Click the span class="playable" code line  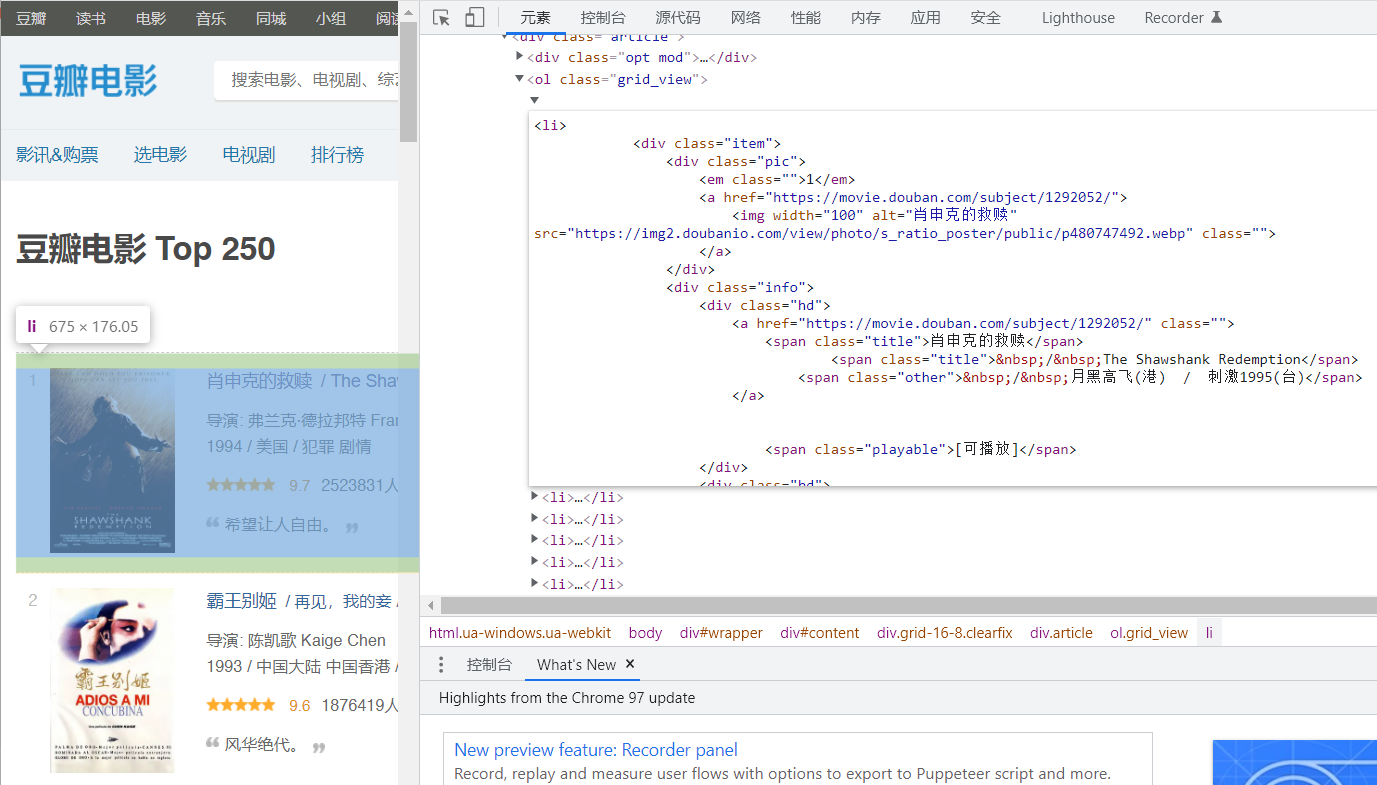921,449
